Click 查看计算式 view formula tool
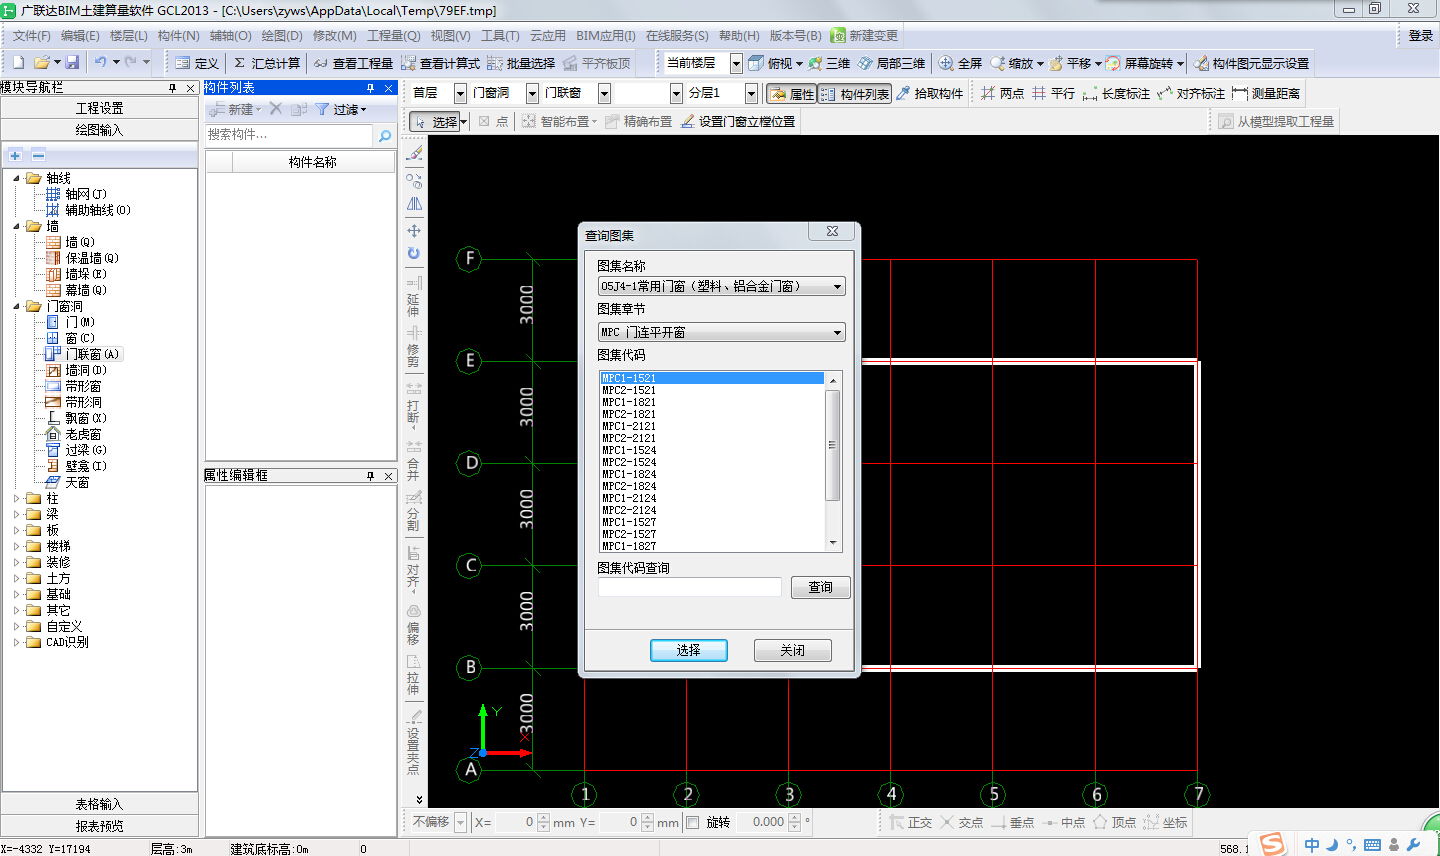 click(x=441, y=63)
